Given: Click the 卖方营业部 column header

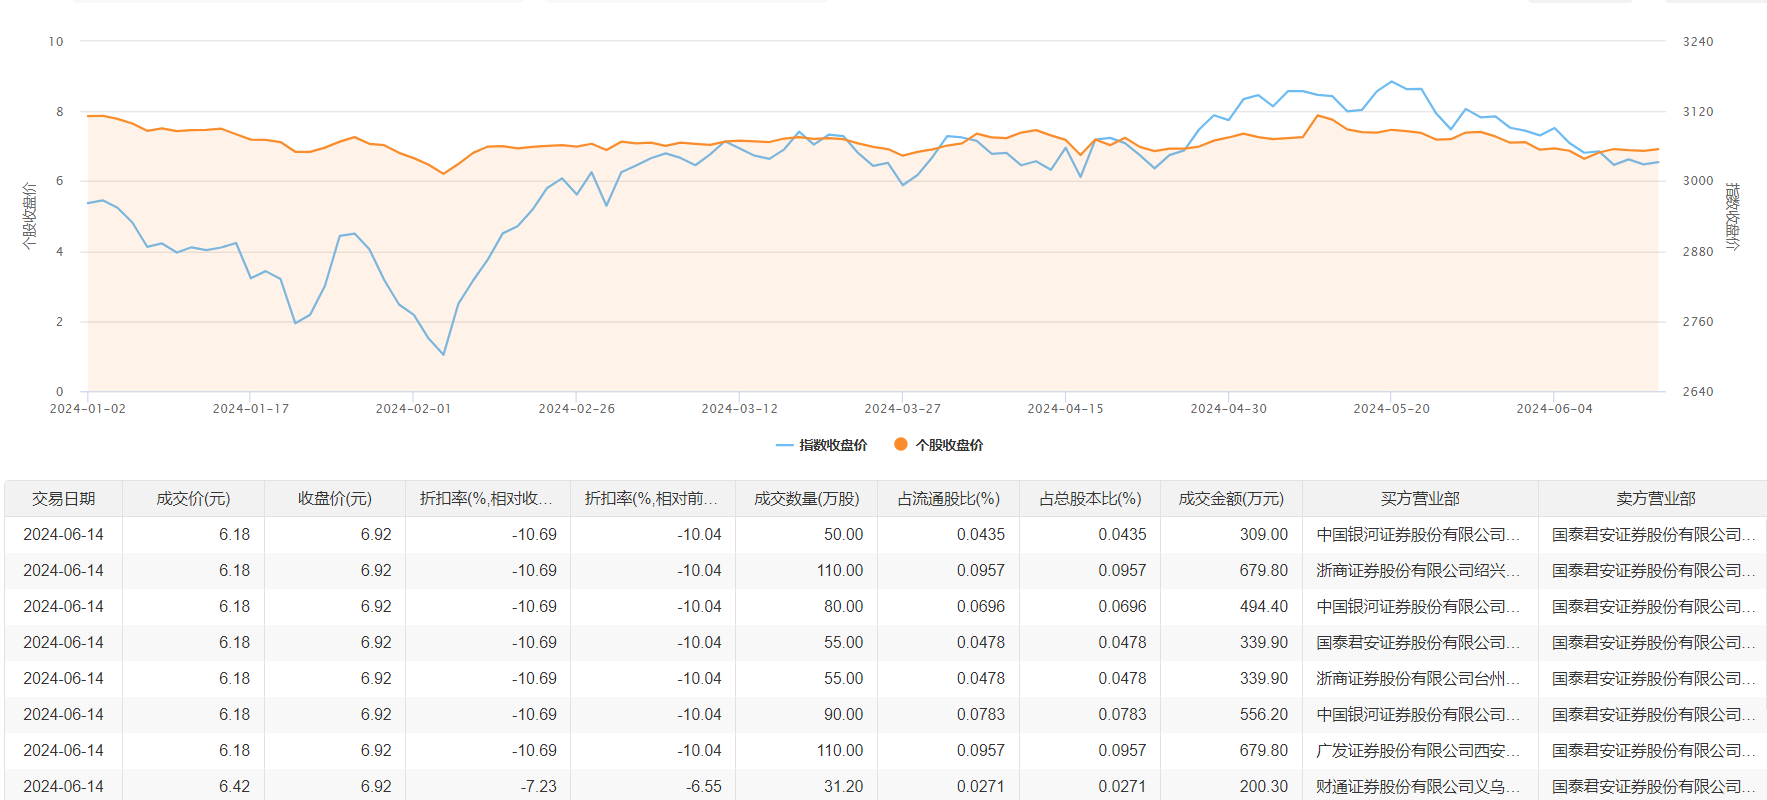Looking at the screenshot, I should point(1655,498).
